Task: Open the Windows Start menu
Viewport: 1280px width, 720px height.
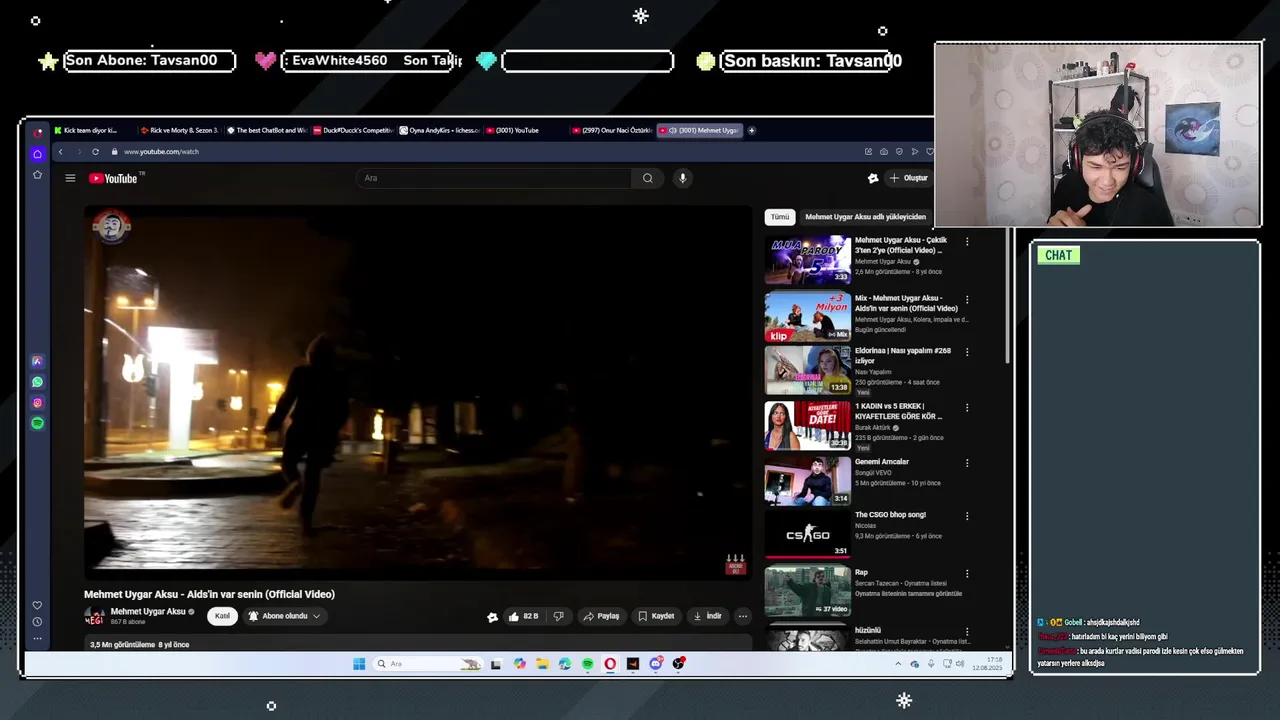Action: click(x=359, y=664)
